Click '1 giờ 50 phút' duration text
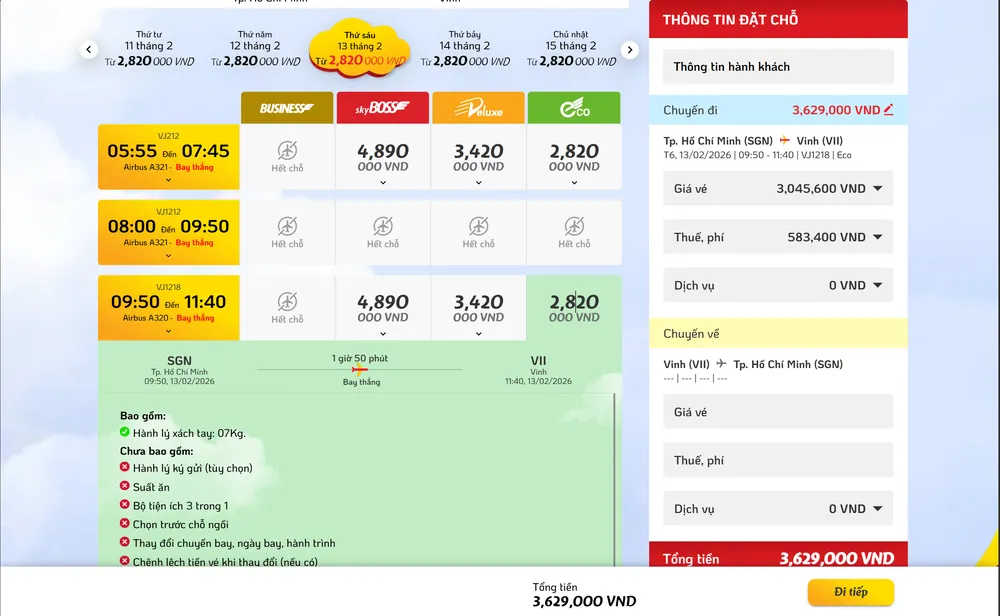The height and width of the screenshot is (616, 1000). click(360, 358)
